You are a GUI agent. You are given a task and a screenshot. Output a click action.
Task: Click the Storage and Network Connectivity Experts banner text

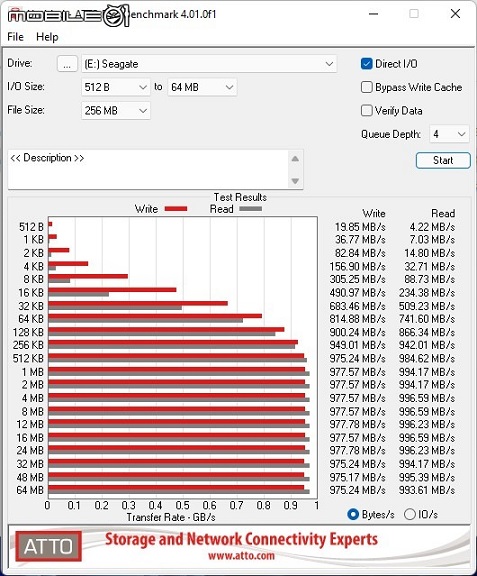point(241,539)
